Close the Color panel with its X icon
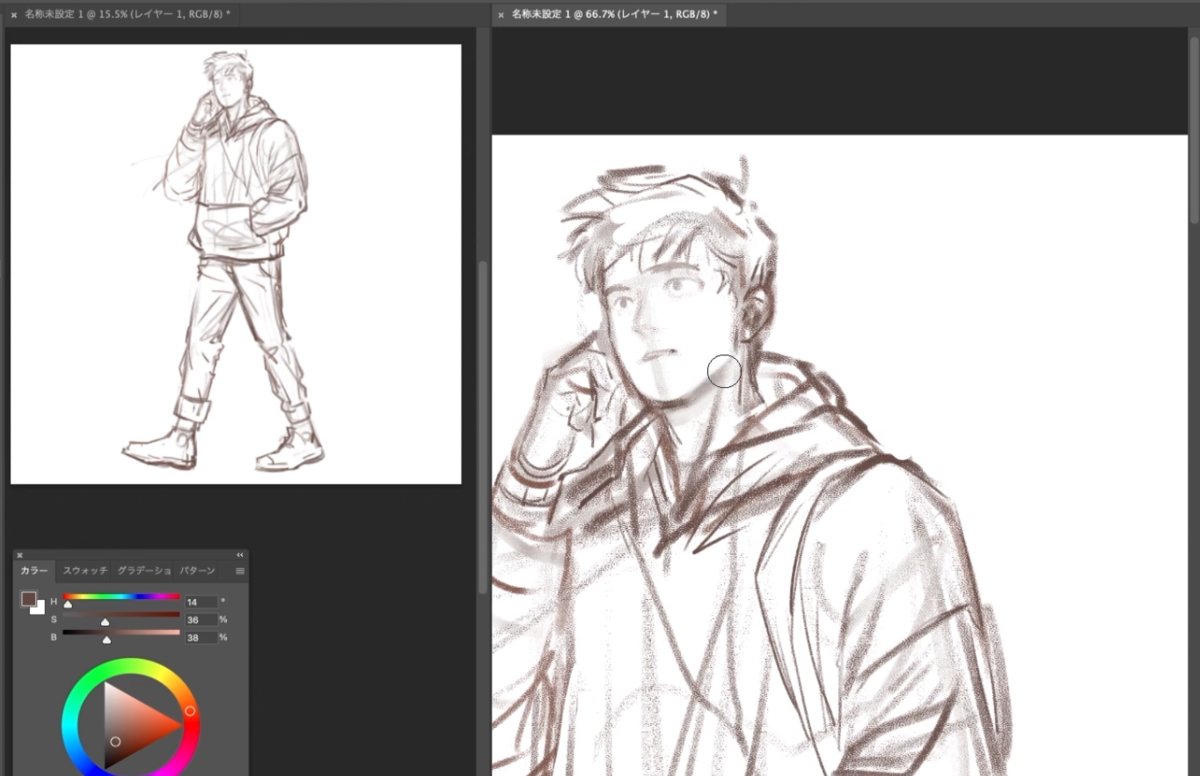The image size is (1200, 776). pos(19,555)
